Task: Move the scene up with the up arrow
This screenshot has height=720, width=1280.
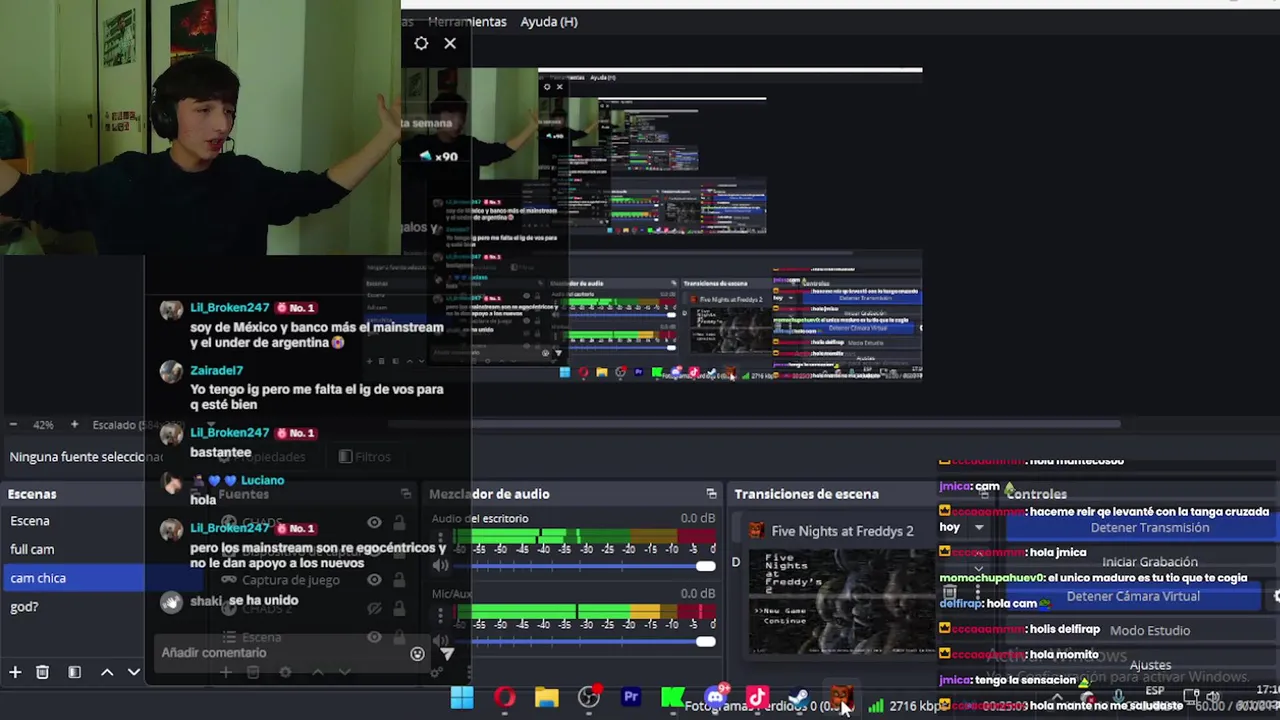Action: (107, 673)
